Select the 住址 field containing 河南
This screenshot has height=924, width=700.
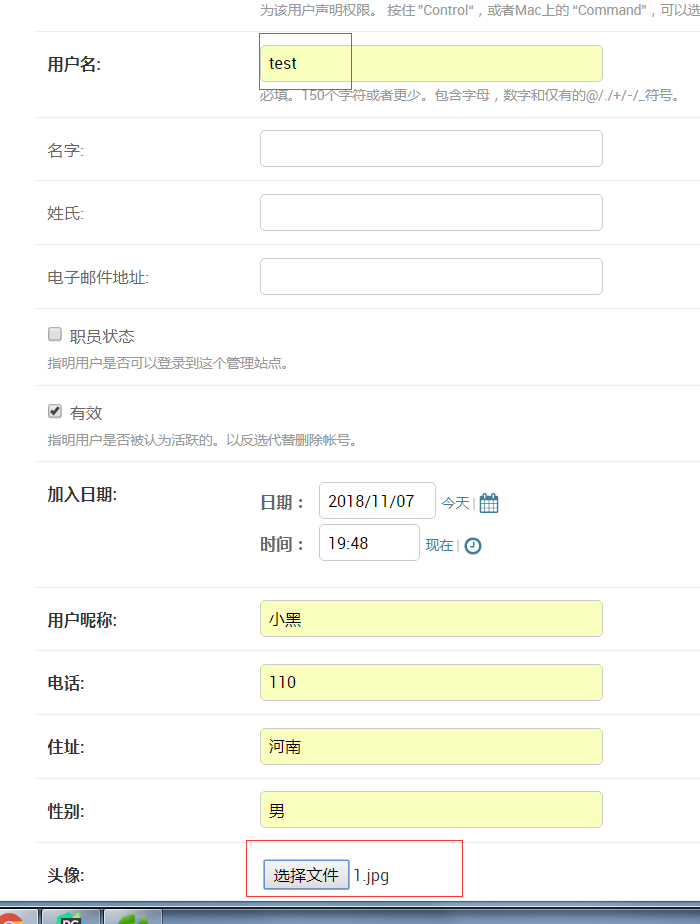click(x=430, y=746)
